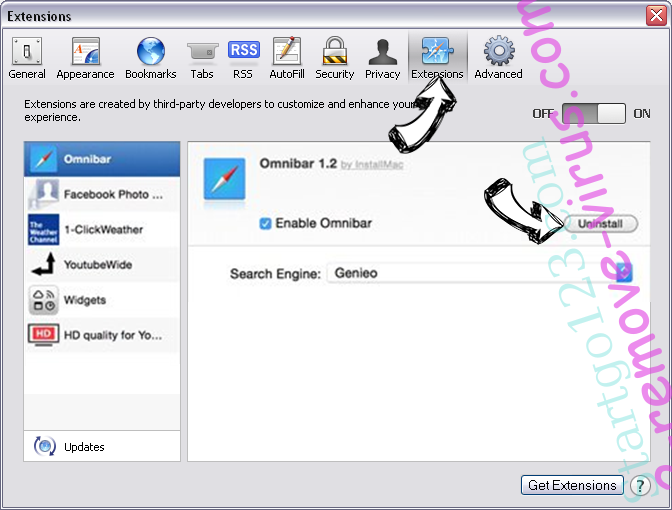Screen dimensions: 672x510
Task: Open the Privacy silhouette icon
Action: (x=382, y=51)
